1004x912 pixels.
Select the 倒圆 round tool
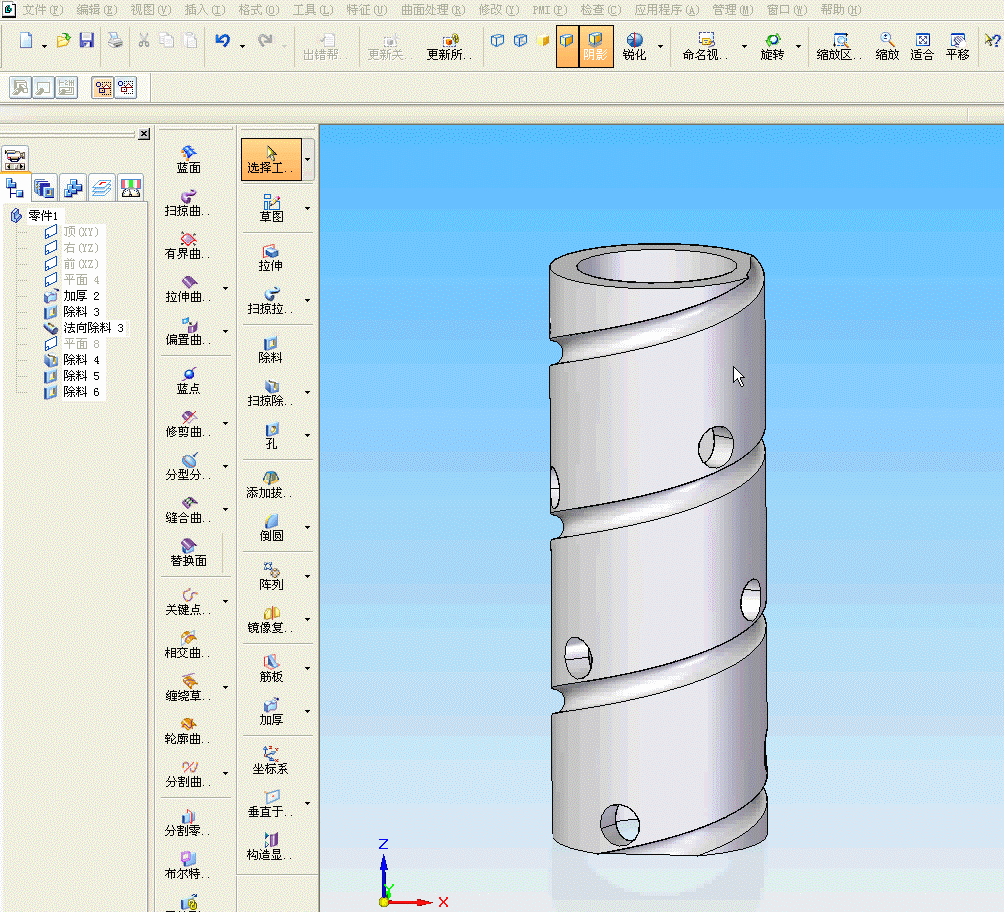click(x=271, y=528)
